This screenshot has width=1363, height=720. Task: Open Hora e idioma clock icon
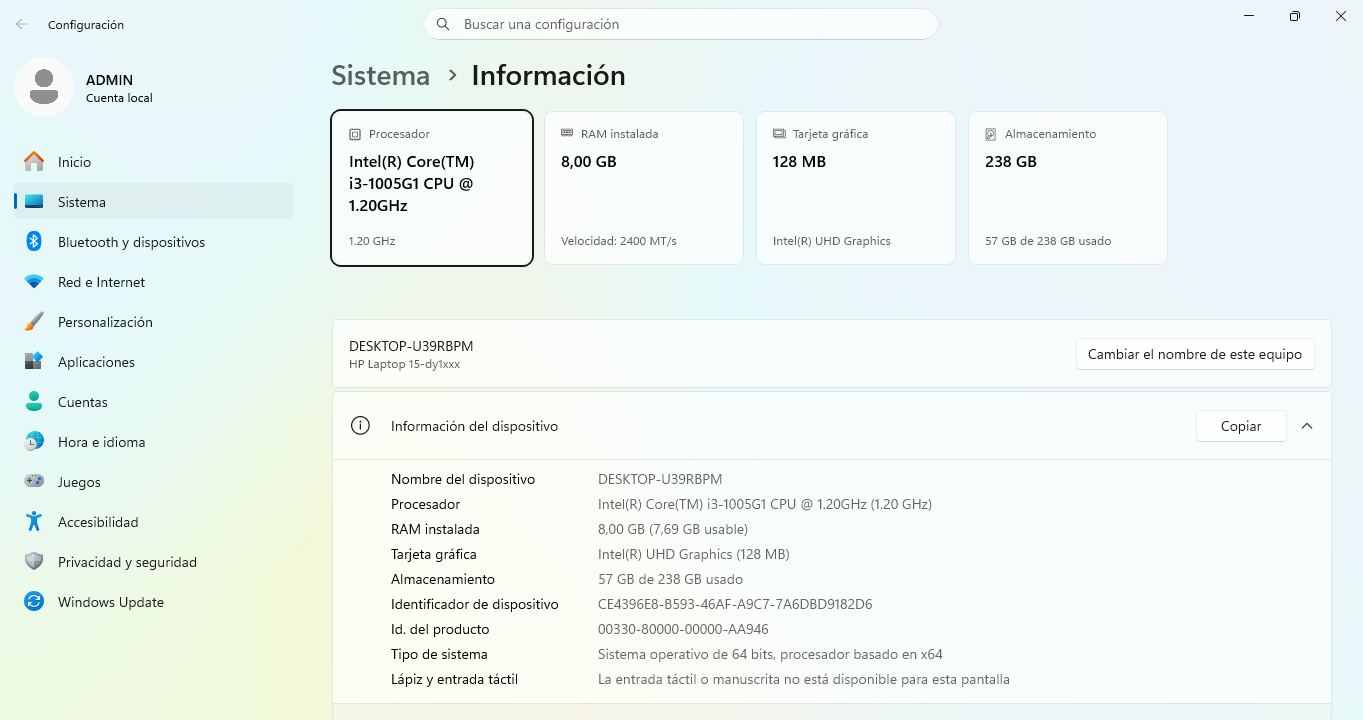pos(34,442)
